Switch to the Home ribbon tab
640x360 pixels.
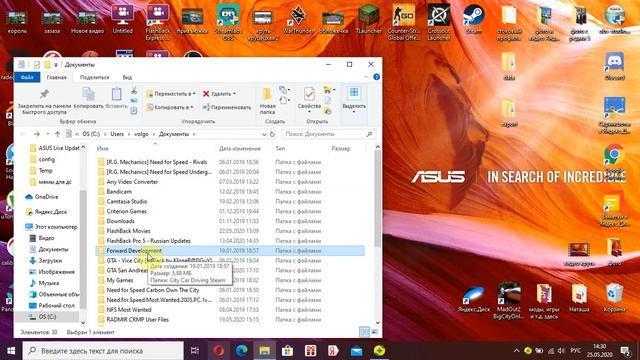click(56, 77)
